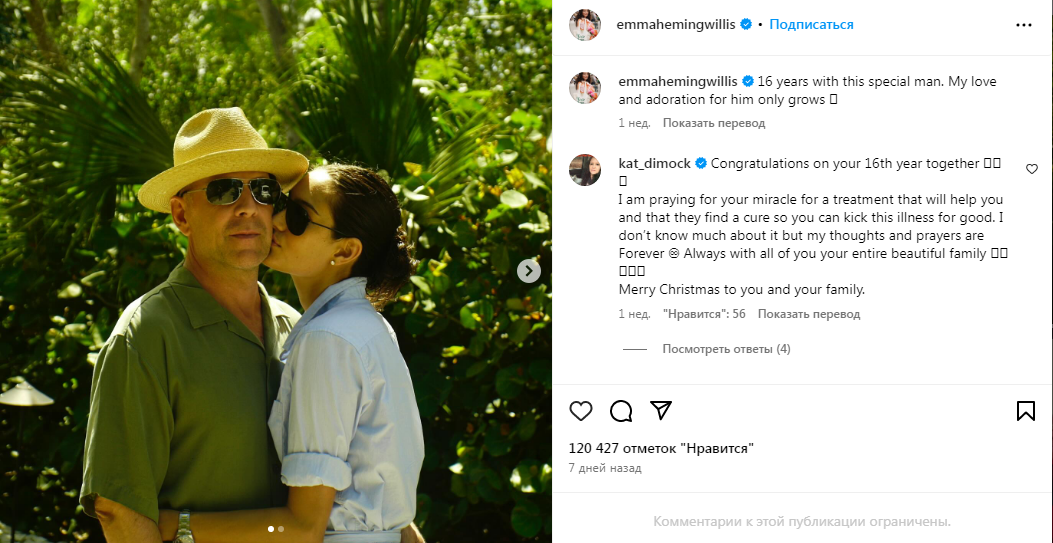Go to next photo with arrow

pos(529,270)
